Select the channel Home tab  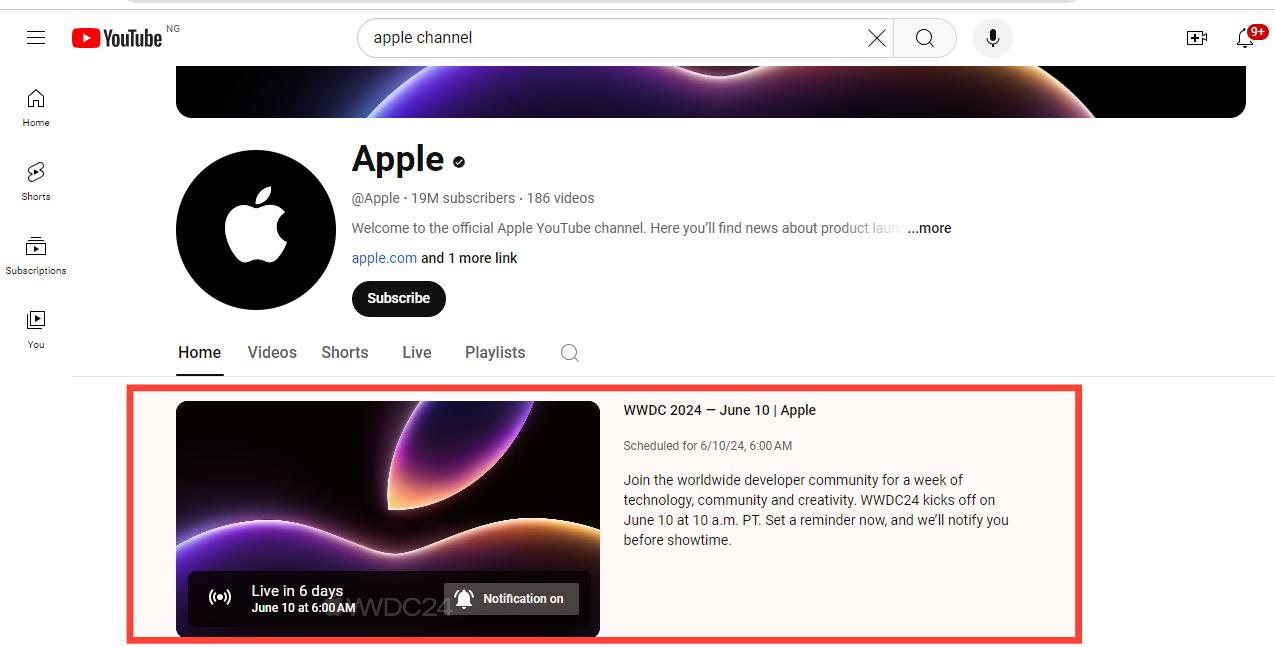[x=200, y=353]
